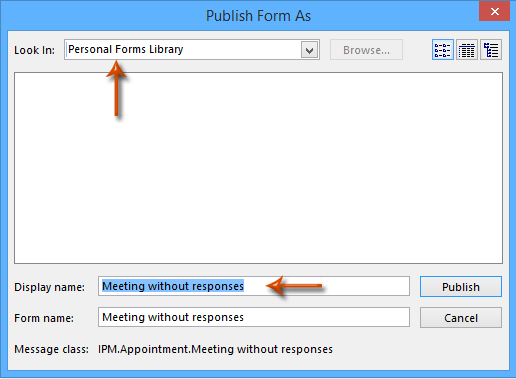Focus the Form name input field
The width and height of the screenshot is (516, 379).
pyautogui.click(x=254, y=317)
